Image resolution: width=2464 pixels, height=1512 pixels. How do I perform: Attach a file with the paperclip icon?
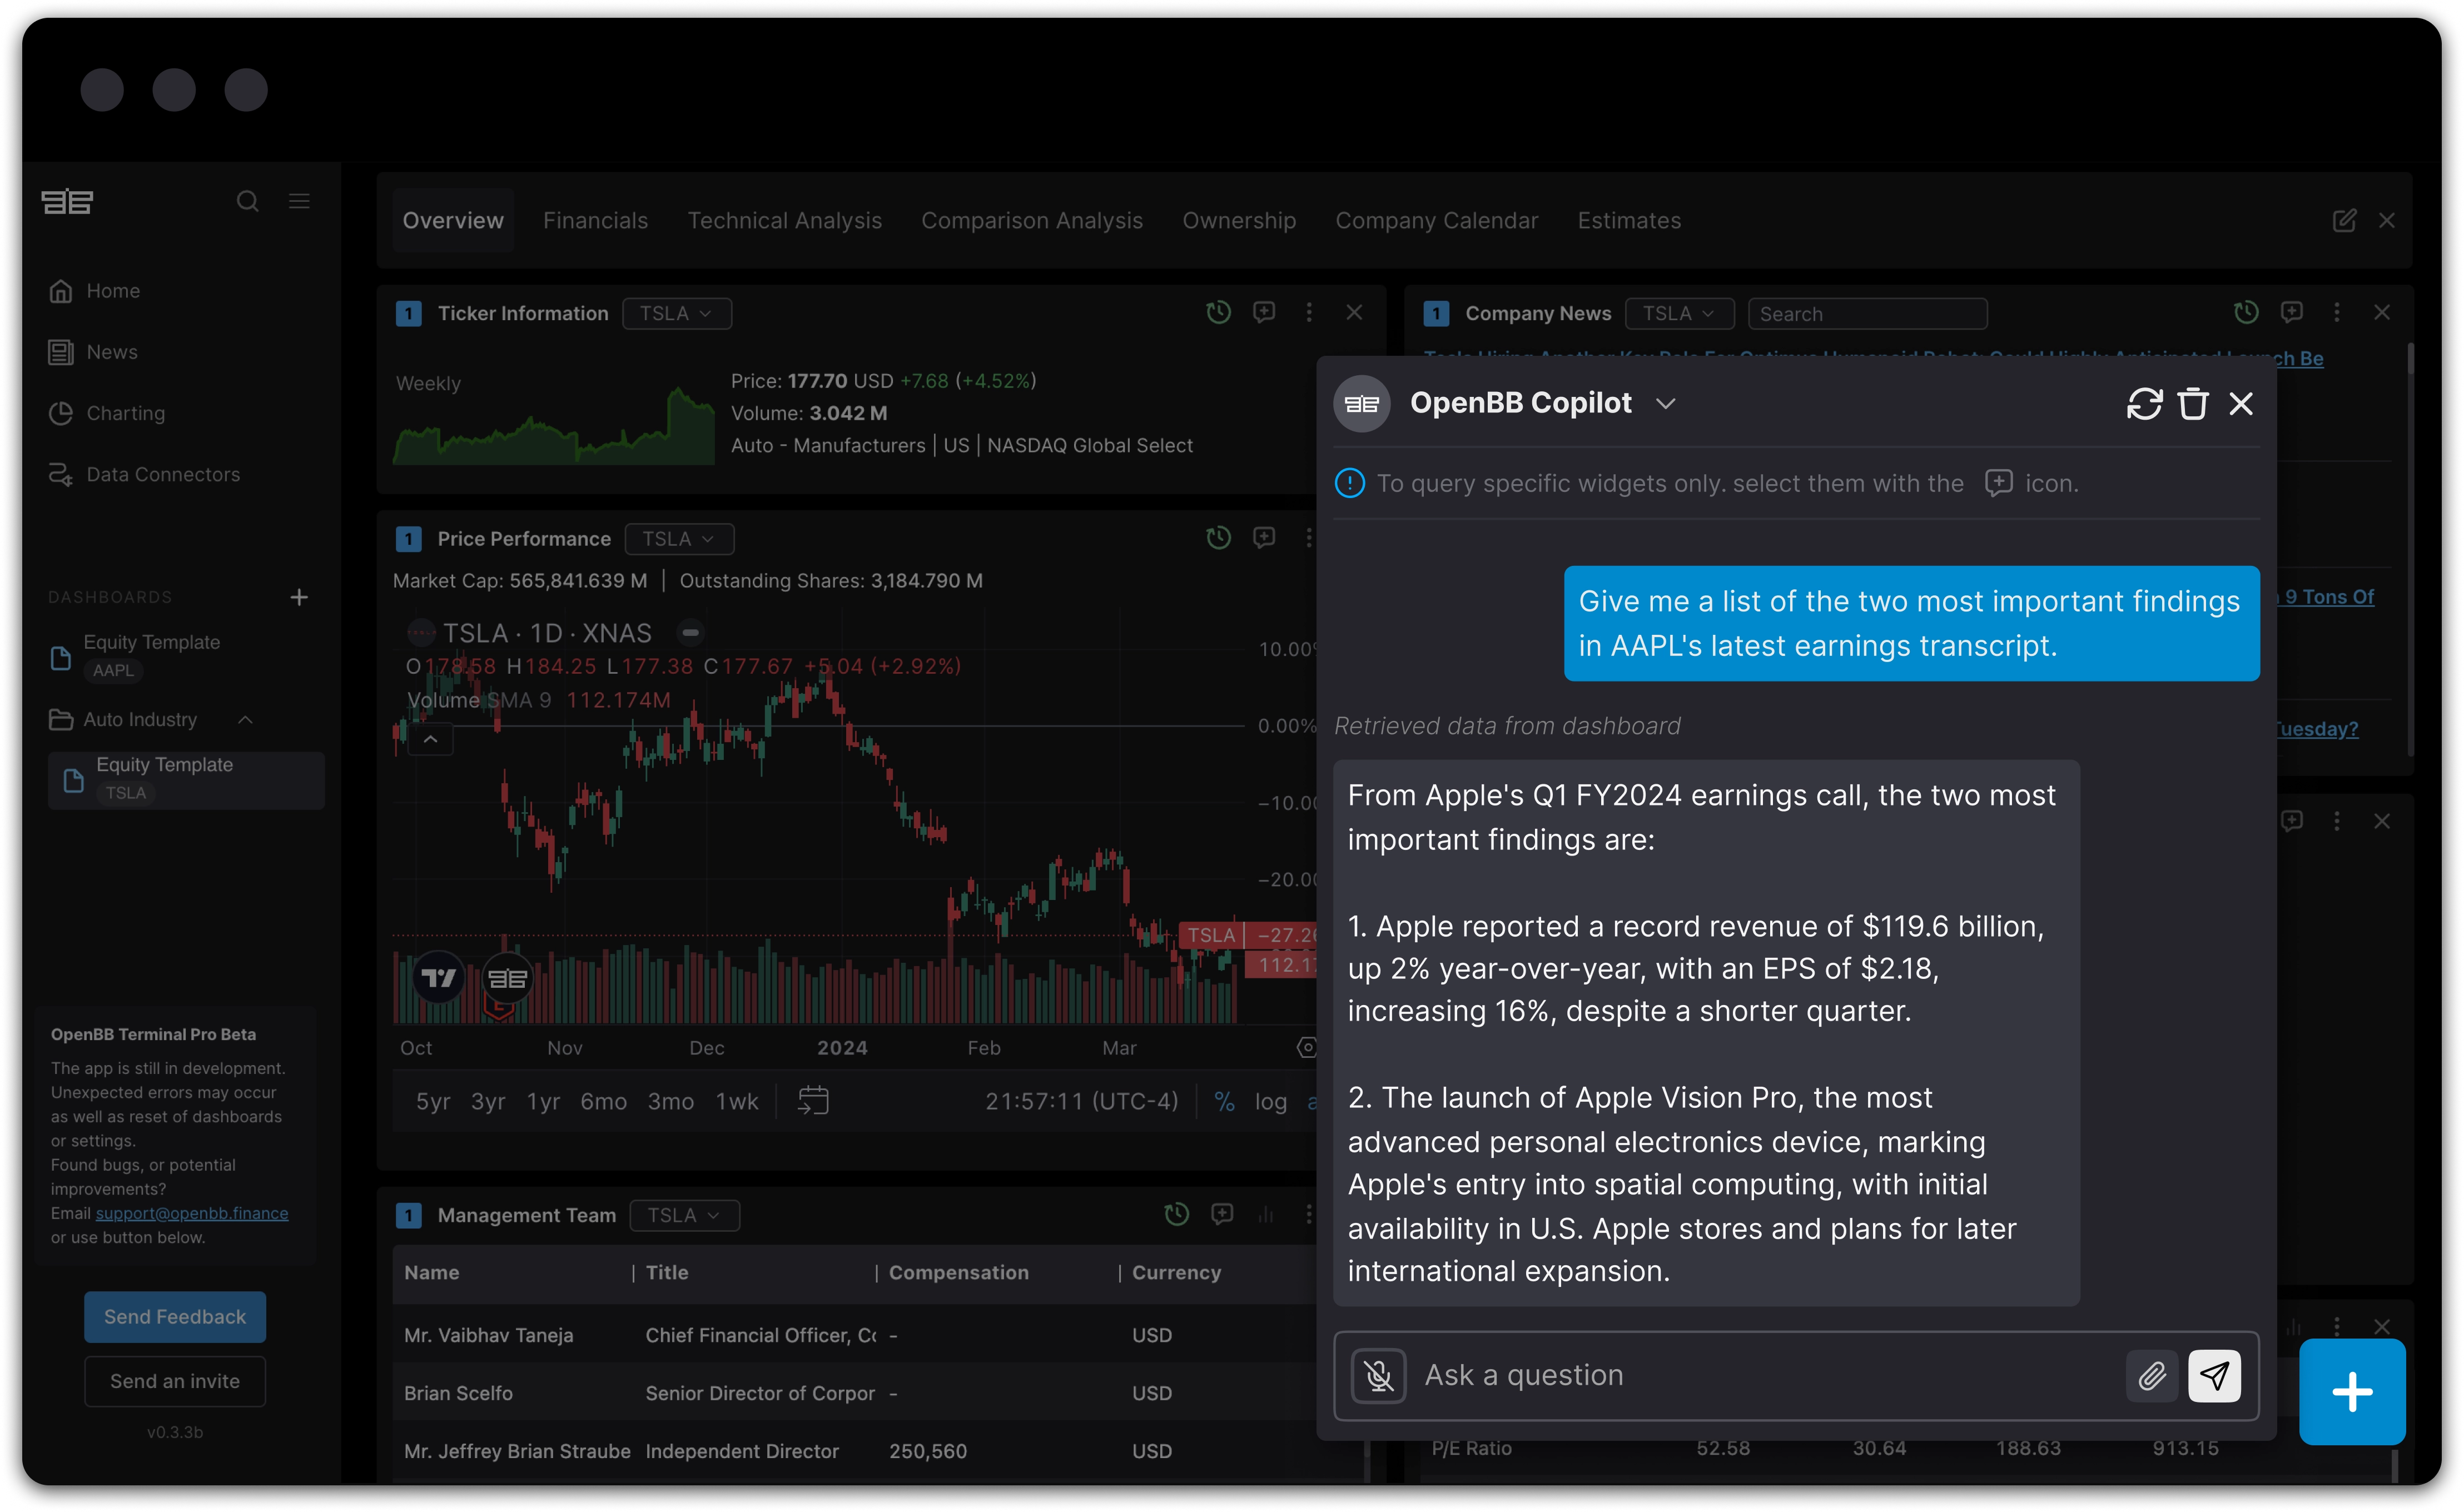2152,1376
